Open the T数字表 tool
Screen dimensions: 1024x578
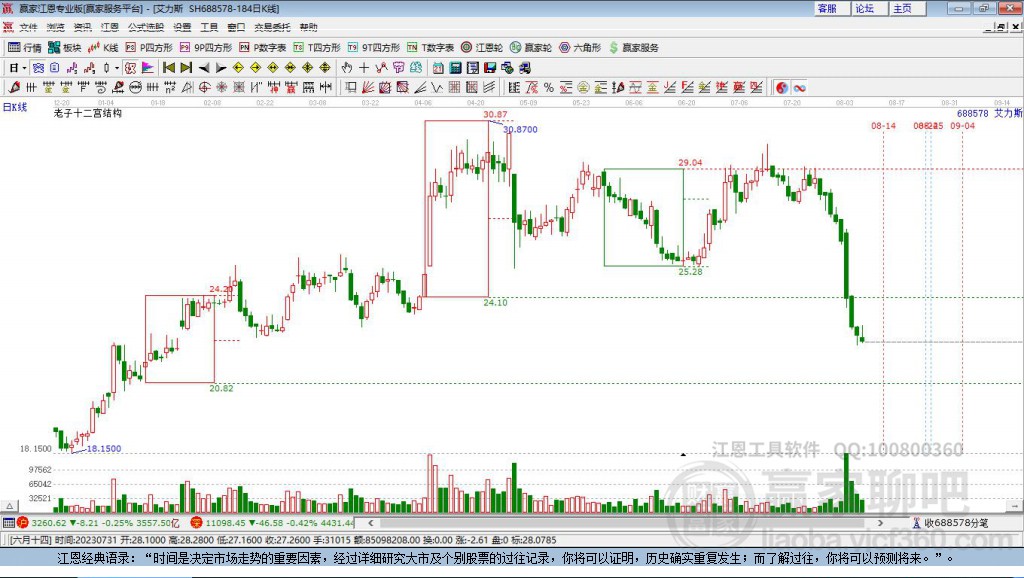point(430,48)
